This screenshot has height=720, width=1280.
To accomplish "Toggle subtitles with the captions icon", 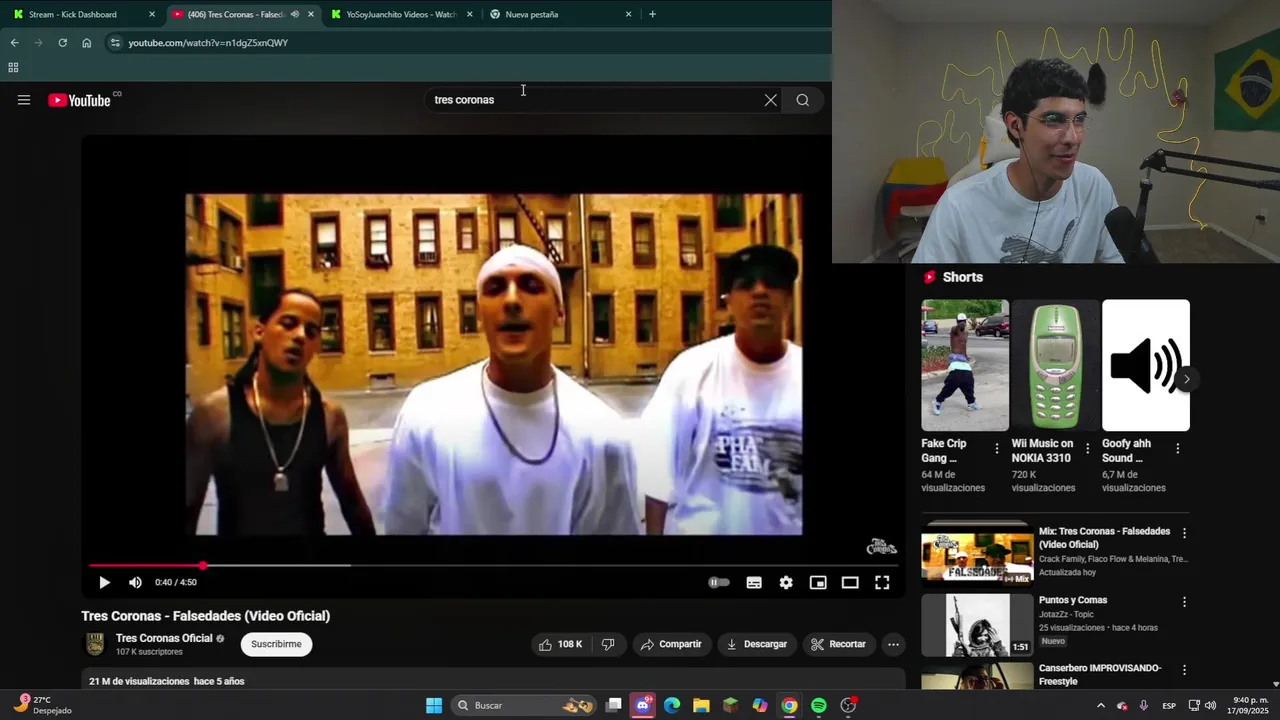I will click(x=754, y=582).
